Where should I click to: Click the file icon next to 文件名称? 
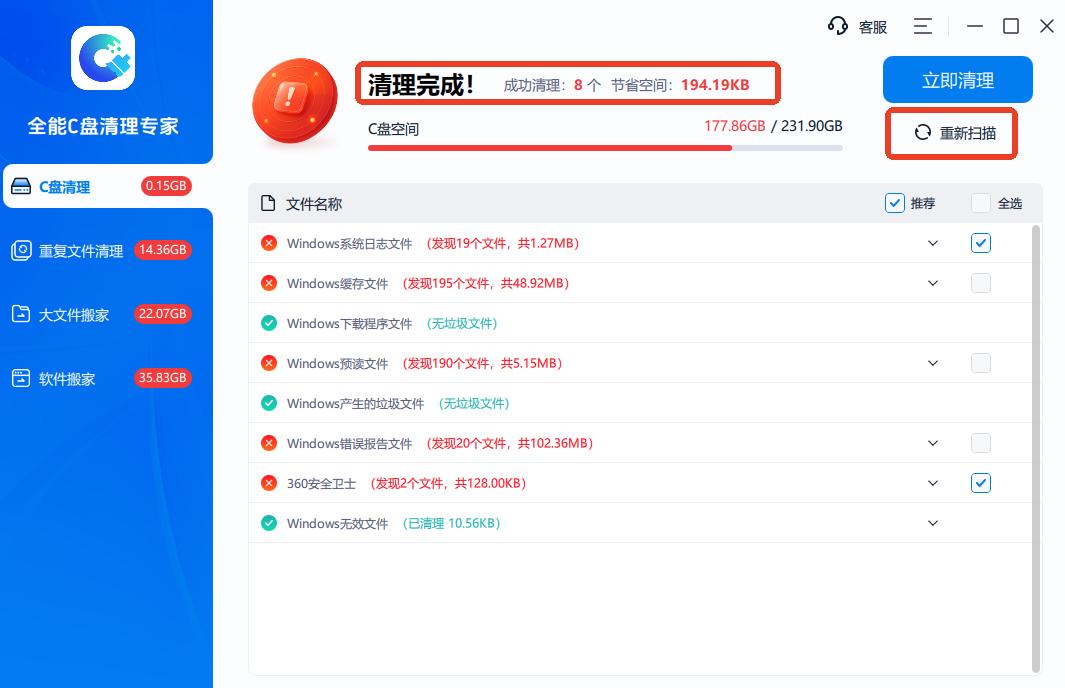coord(268,204)
